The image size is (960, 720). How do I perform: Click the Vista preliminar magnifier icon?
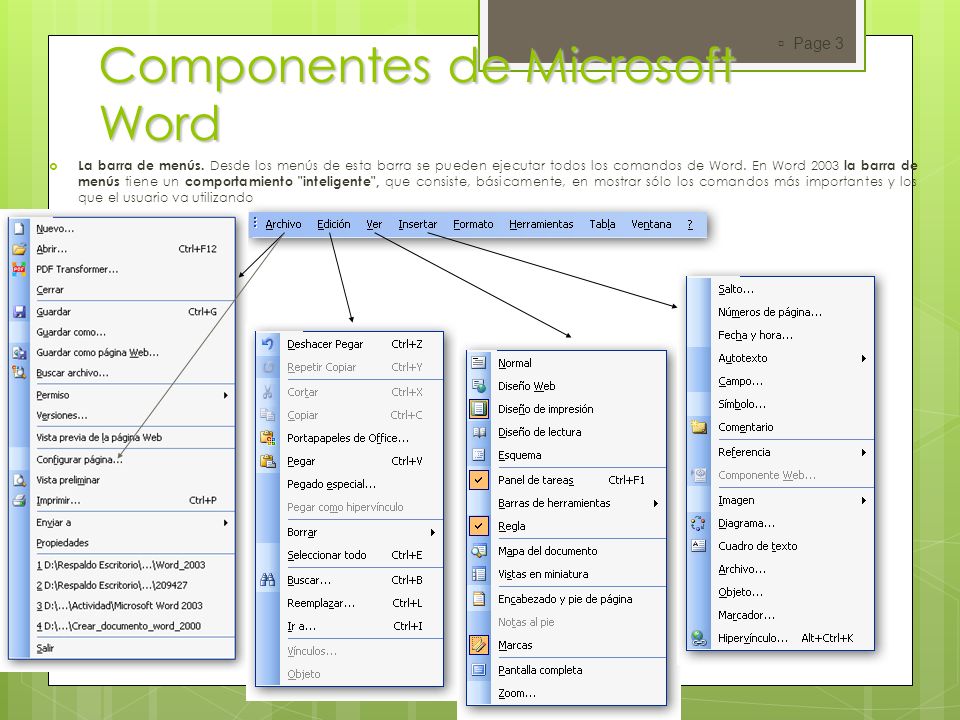tap(19, 480)
